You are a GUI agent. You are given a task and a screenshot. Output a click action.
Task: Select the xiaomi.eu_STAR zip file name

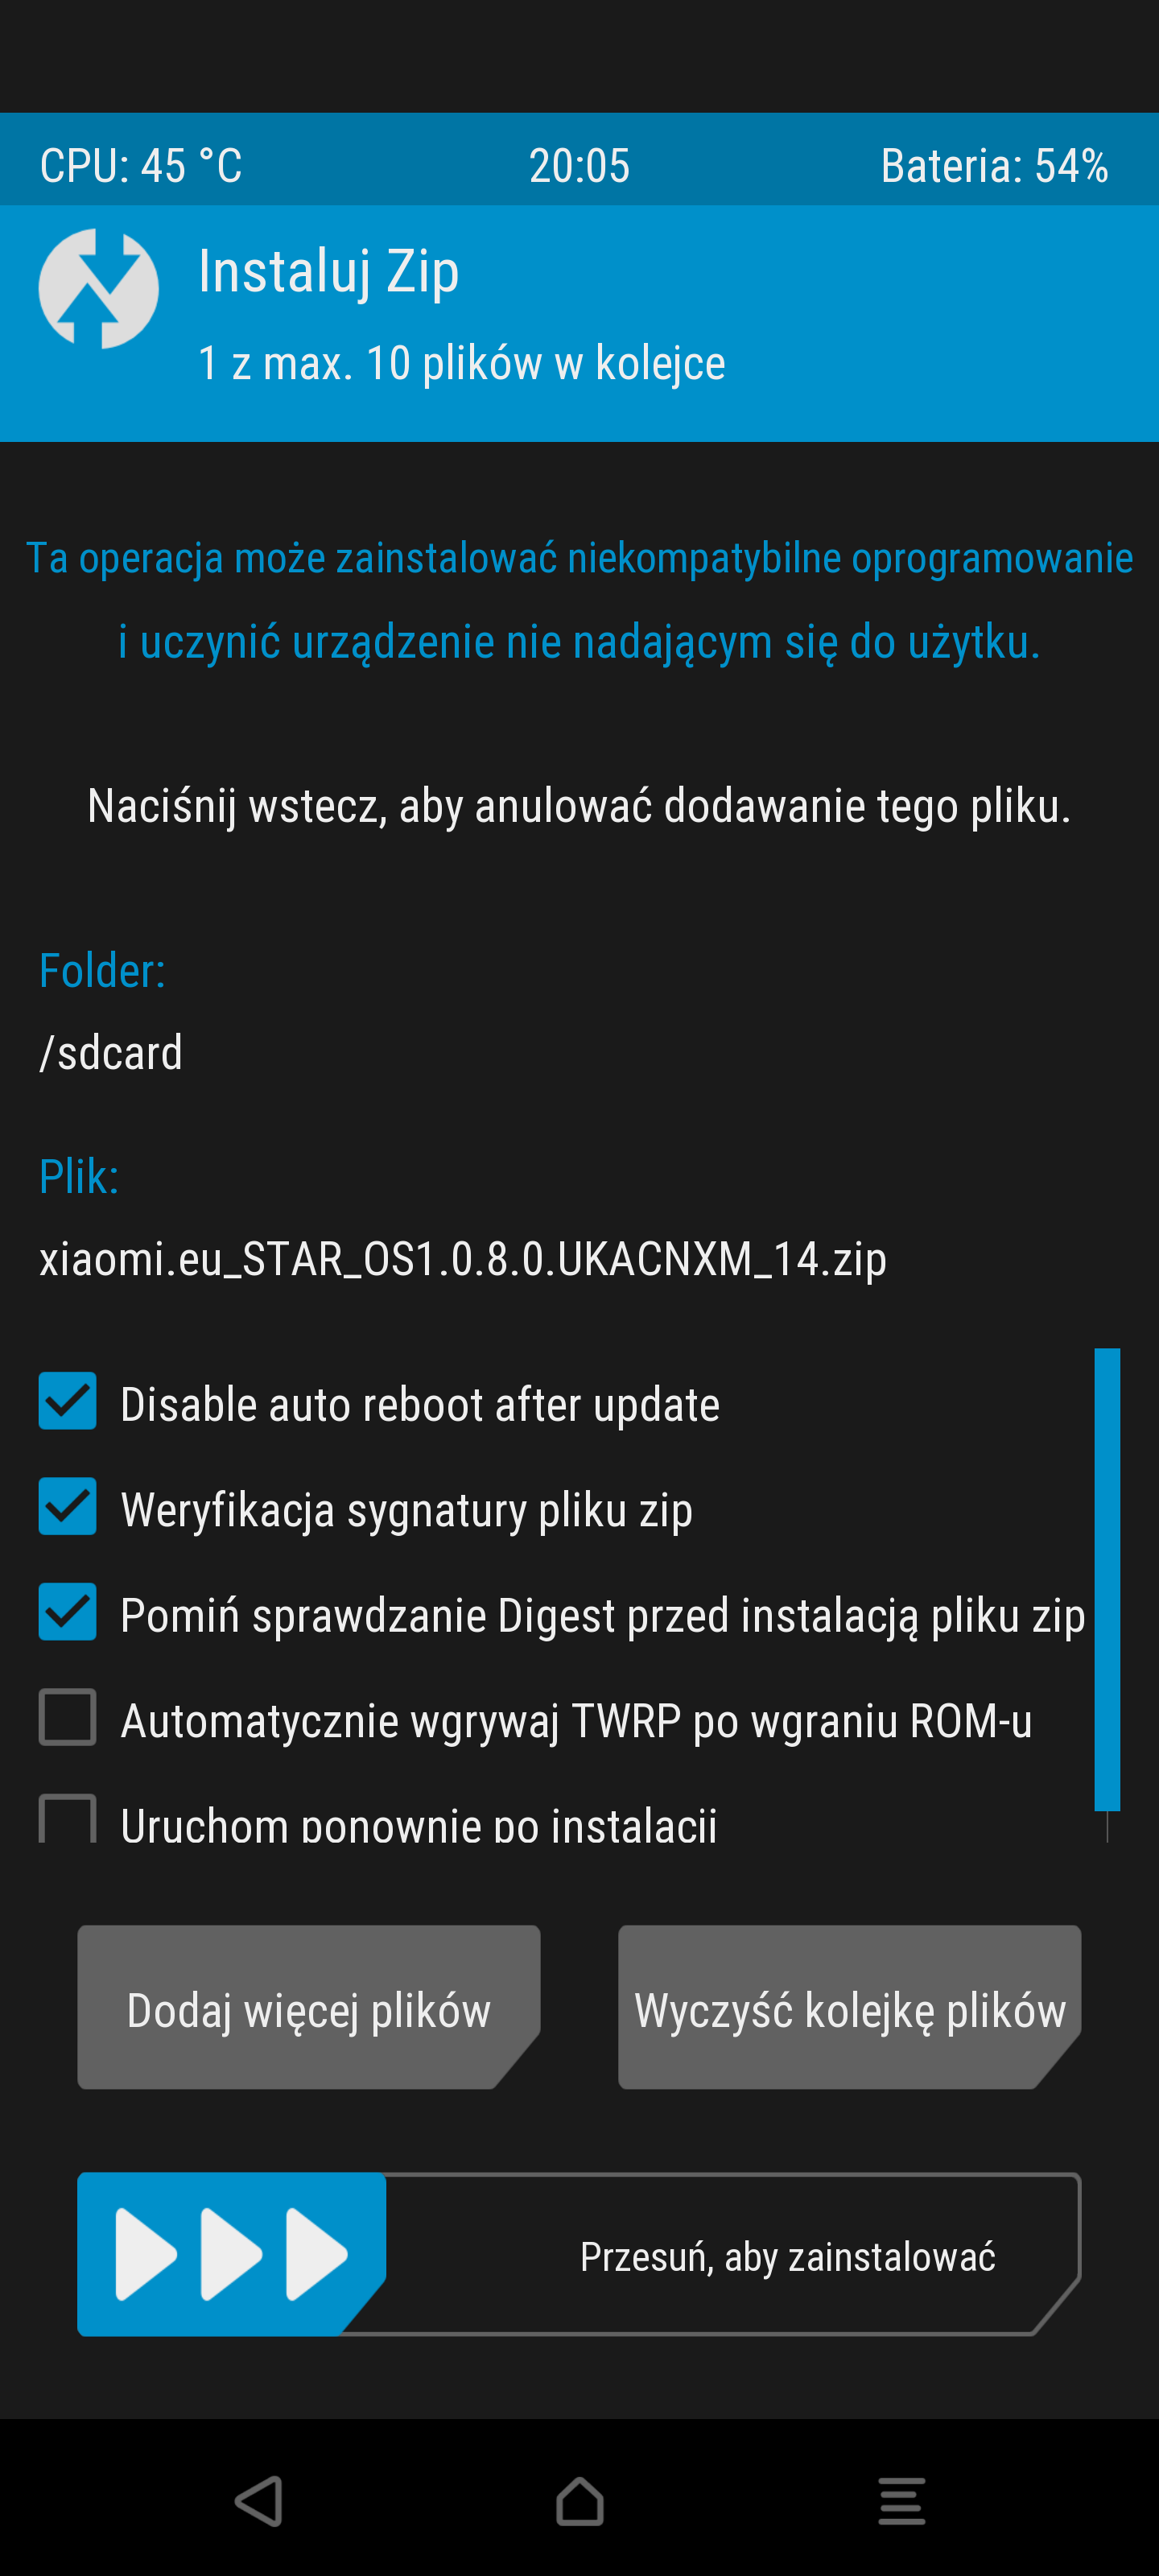pyautogui.click(x=463, y=1260)
